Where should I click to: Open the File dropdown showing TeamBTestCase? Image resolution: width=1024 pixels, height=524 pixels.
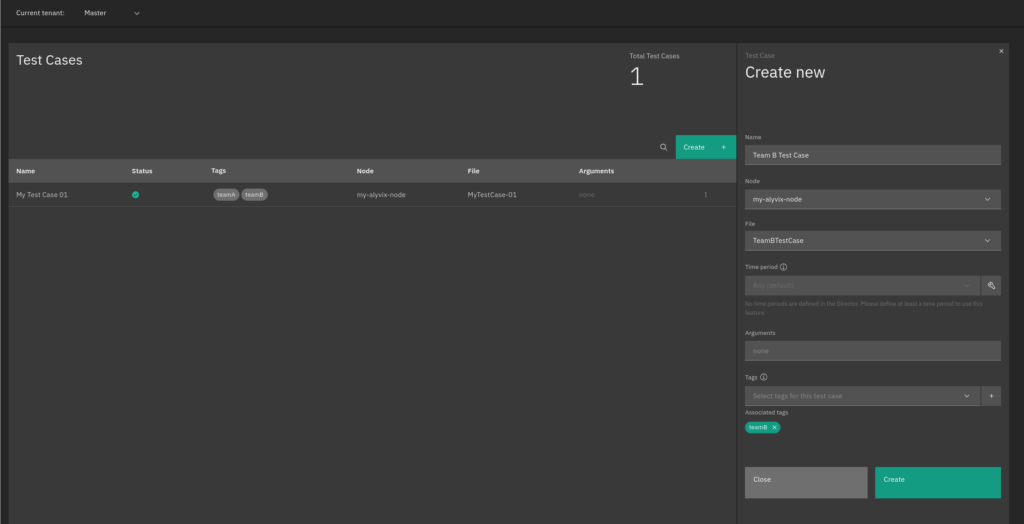[872, 241]
